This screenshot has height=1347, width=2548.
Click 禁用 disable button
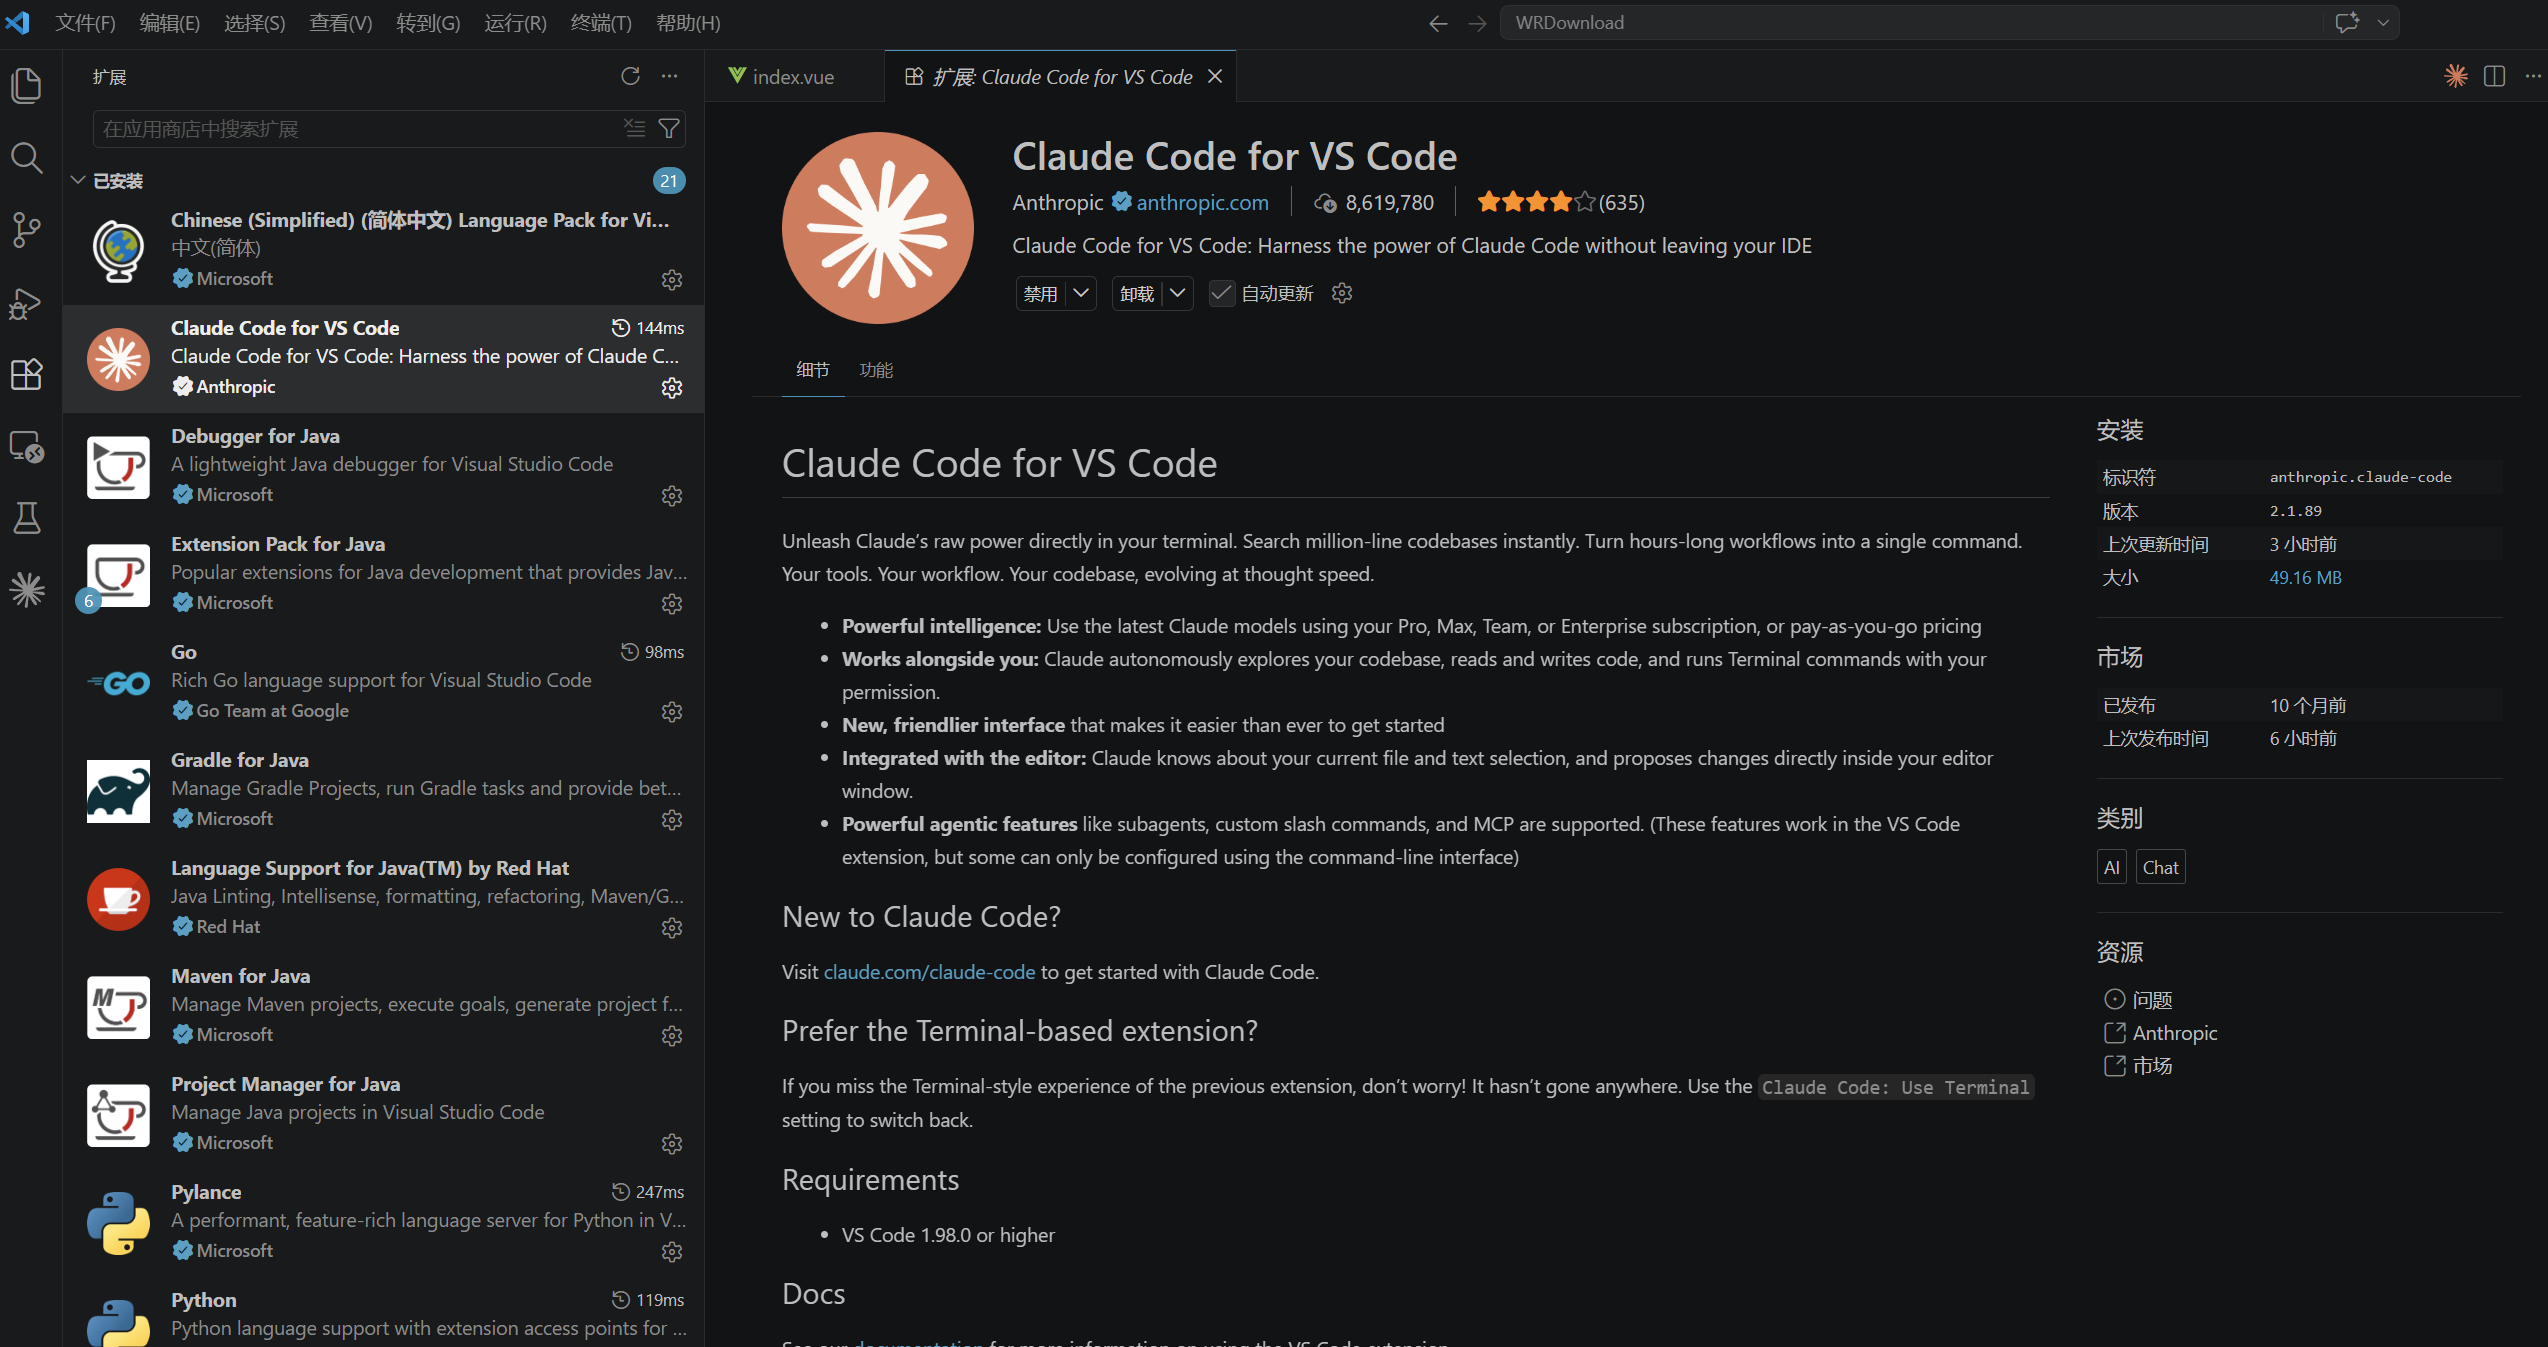point(1041,293)
